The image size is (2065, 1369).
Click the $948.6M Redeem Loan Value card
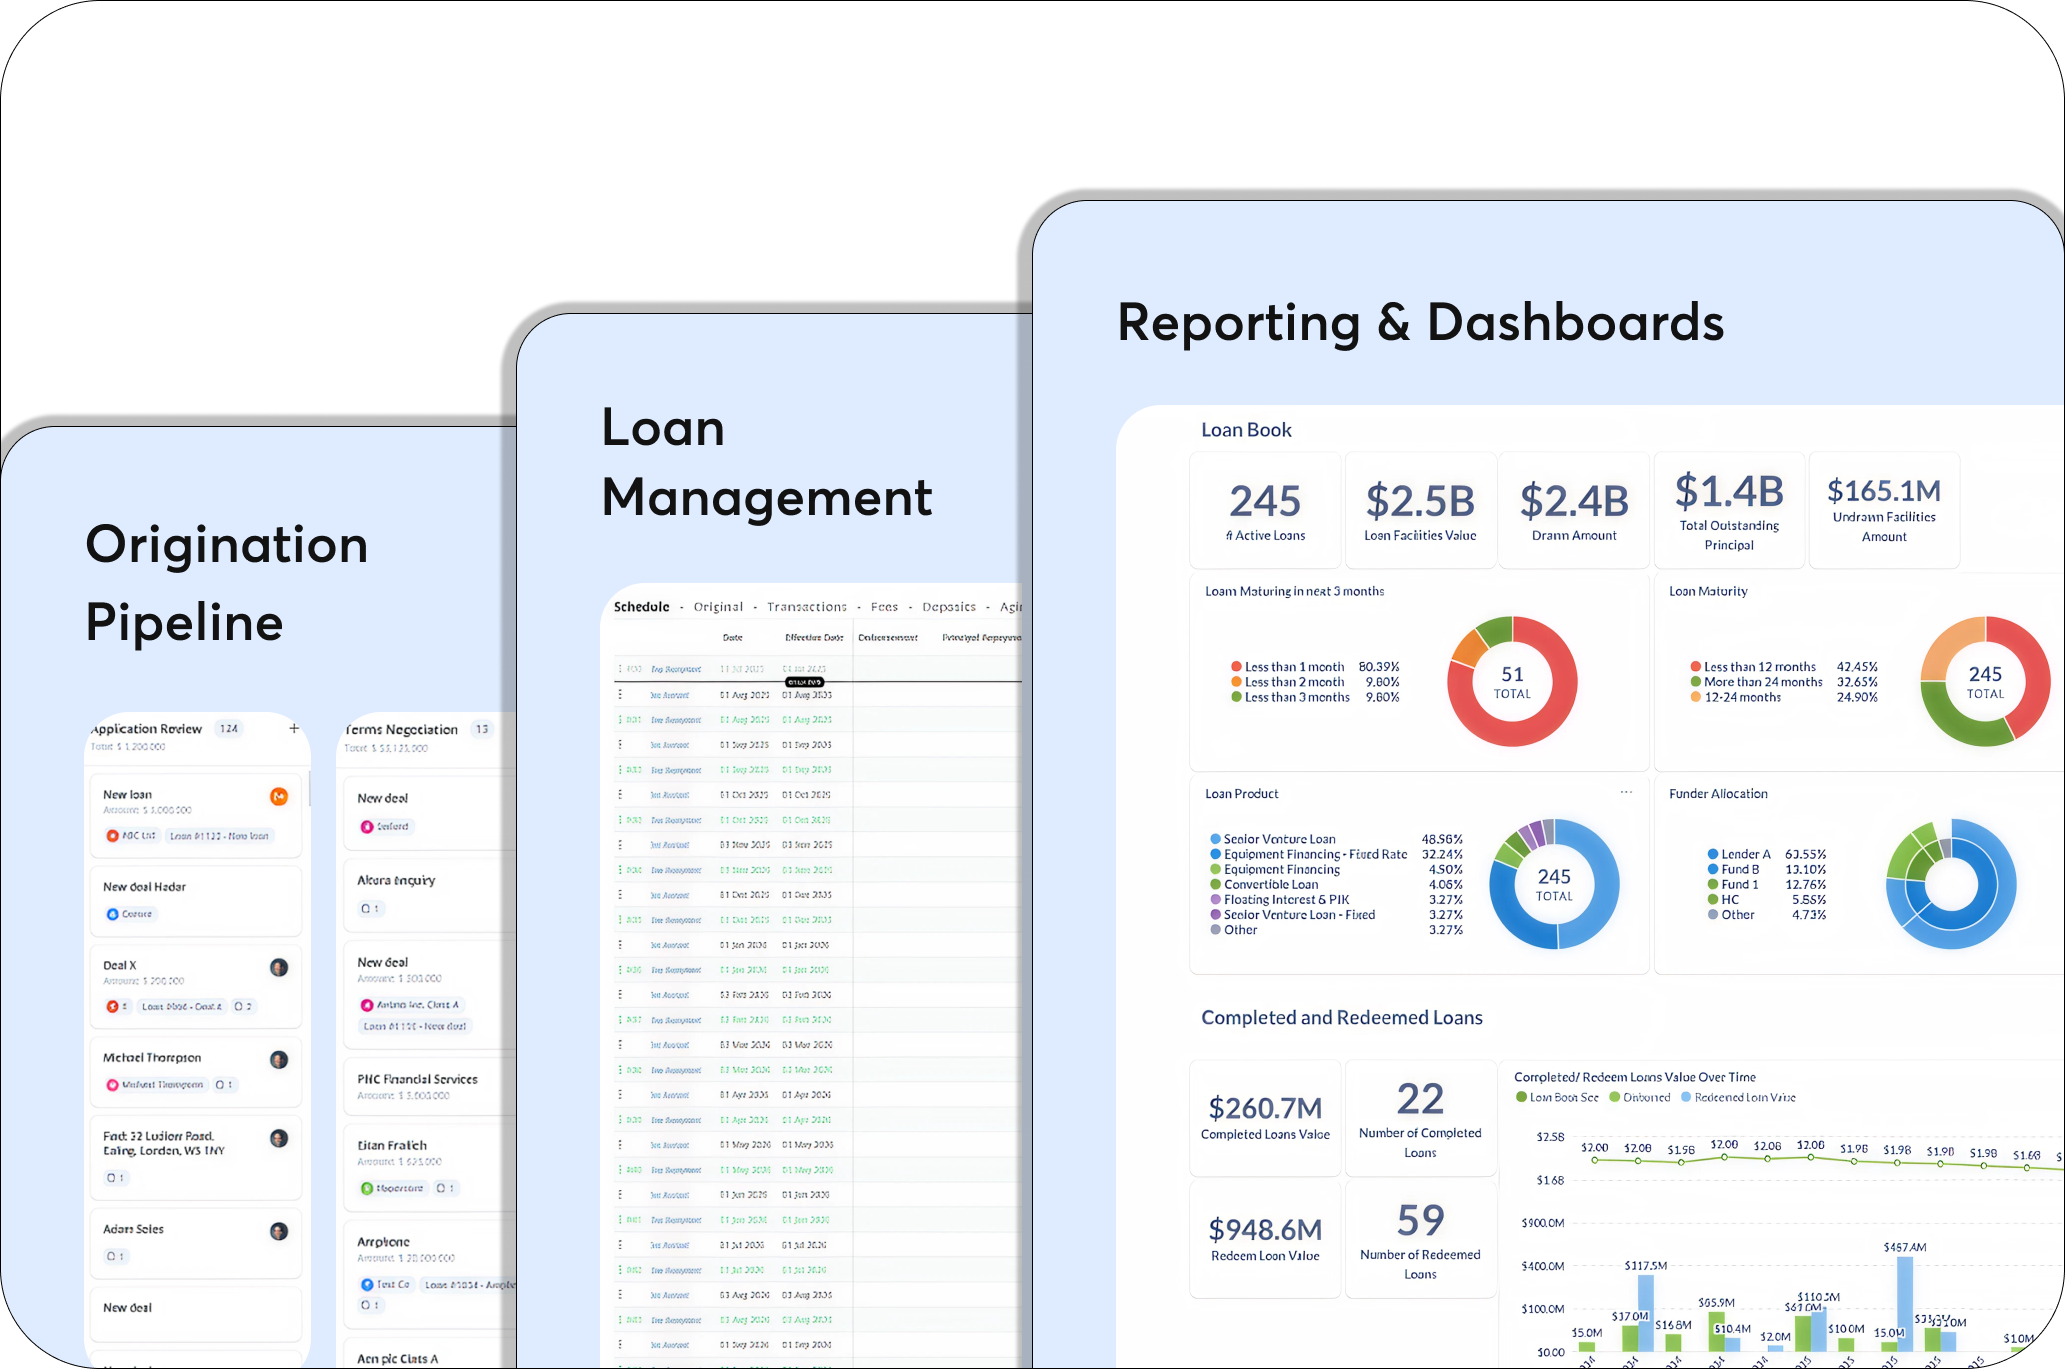coord(1265,1239)
